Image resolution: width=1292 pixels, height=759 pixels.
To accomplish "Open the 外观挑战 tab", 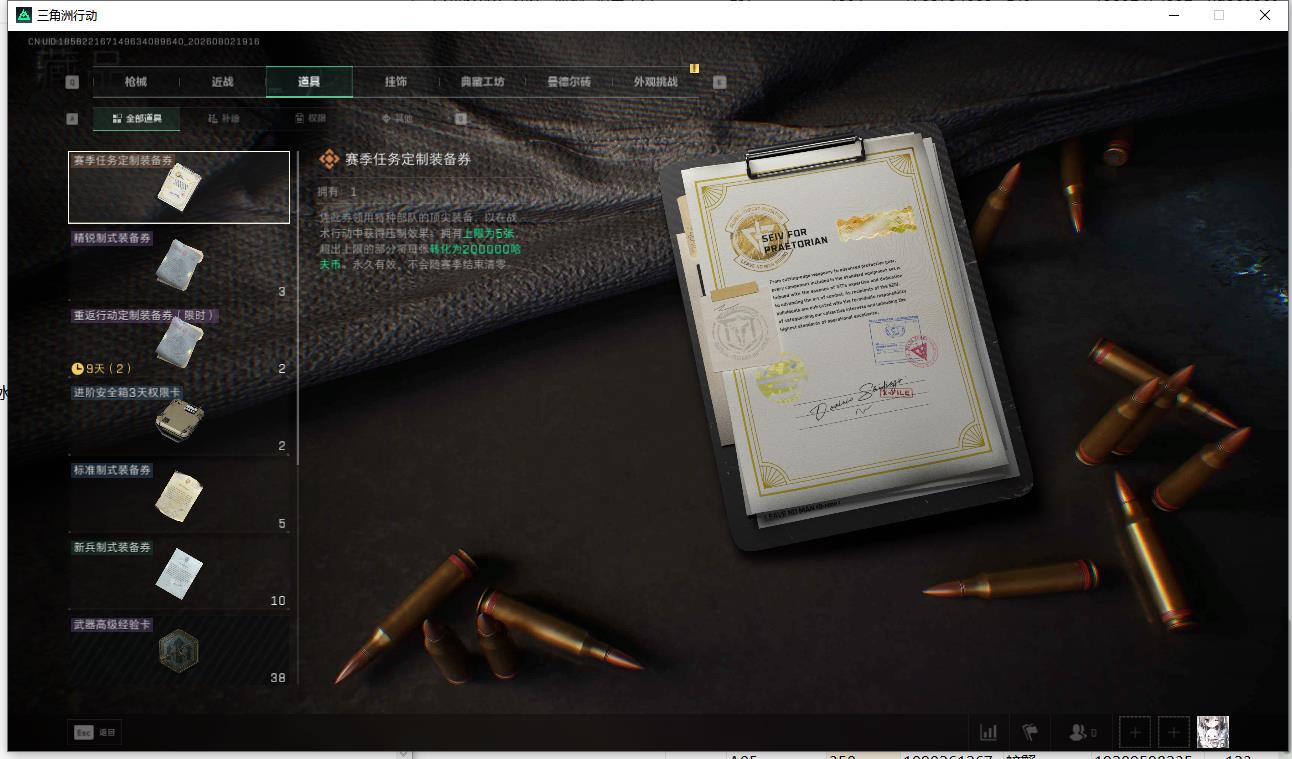I will click(x=656, y=82).
